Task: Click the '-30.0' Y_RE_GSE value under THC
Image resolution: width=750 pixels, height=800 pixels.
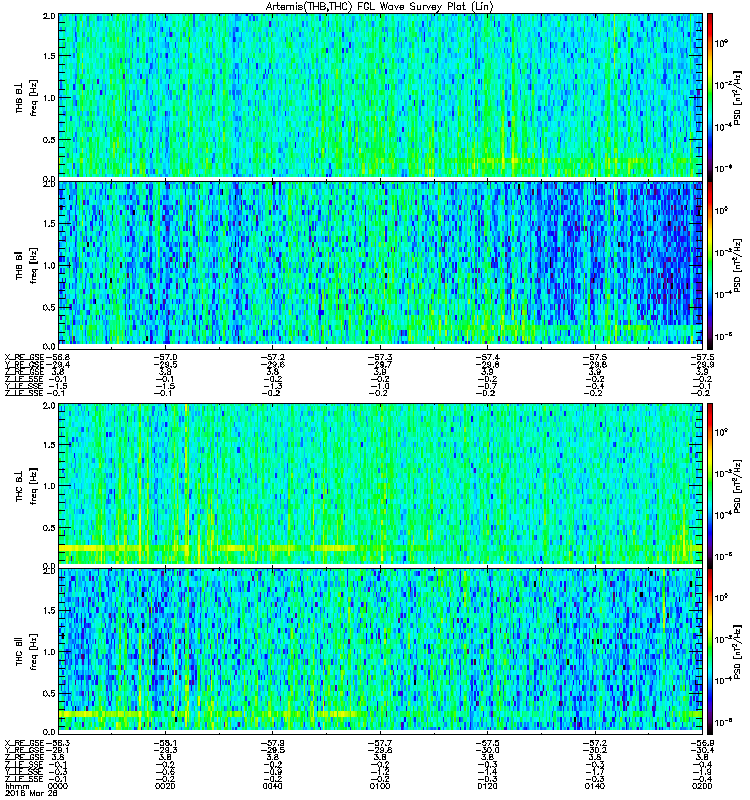Action: (x=488, y=751)
